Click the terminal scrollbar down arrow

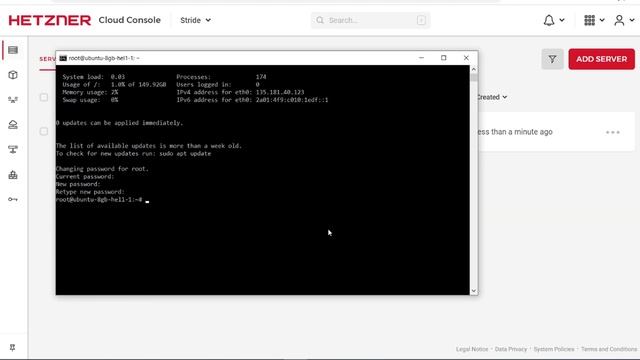coord(473,291)
